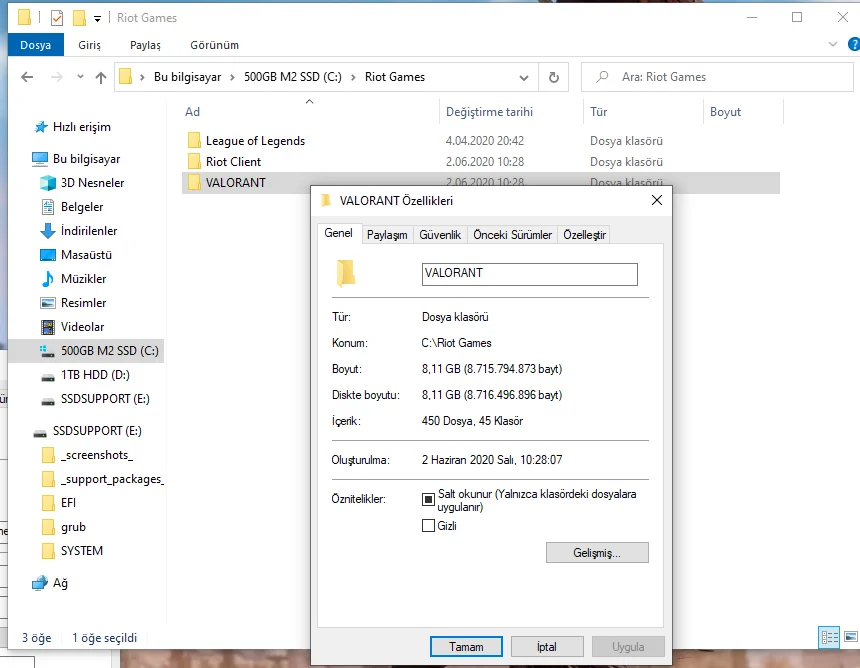860x668 pixels.
Task: Click '500GB M2 SSD (C:)' breadcrumb in address bar
Action: click(x=293, y=77)
